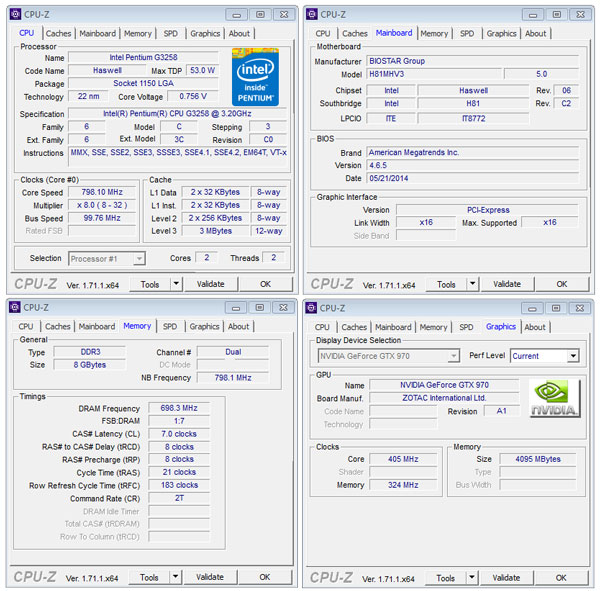Click the Tools button in the Mainboard window

[446, 284]
